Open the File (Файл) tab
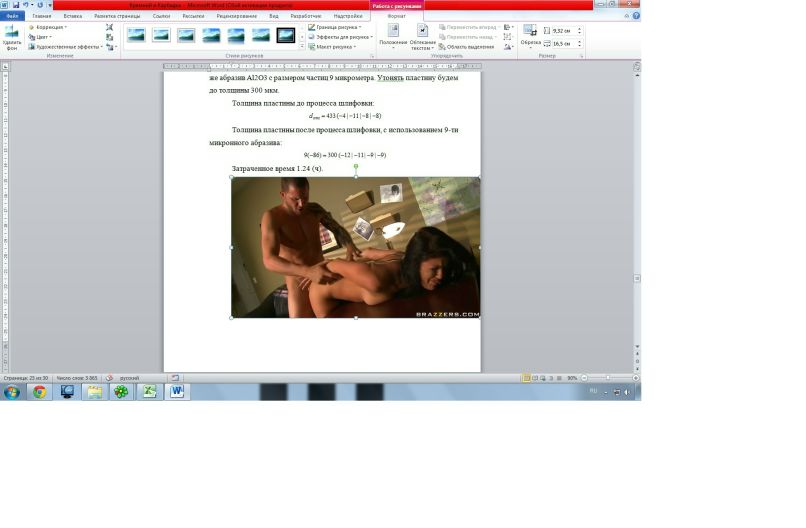Screen dimensions: 806x528 (x=12, y=16)
